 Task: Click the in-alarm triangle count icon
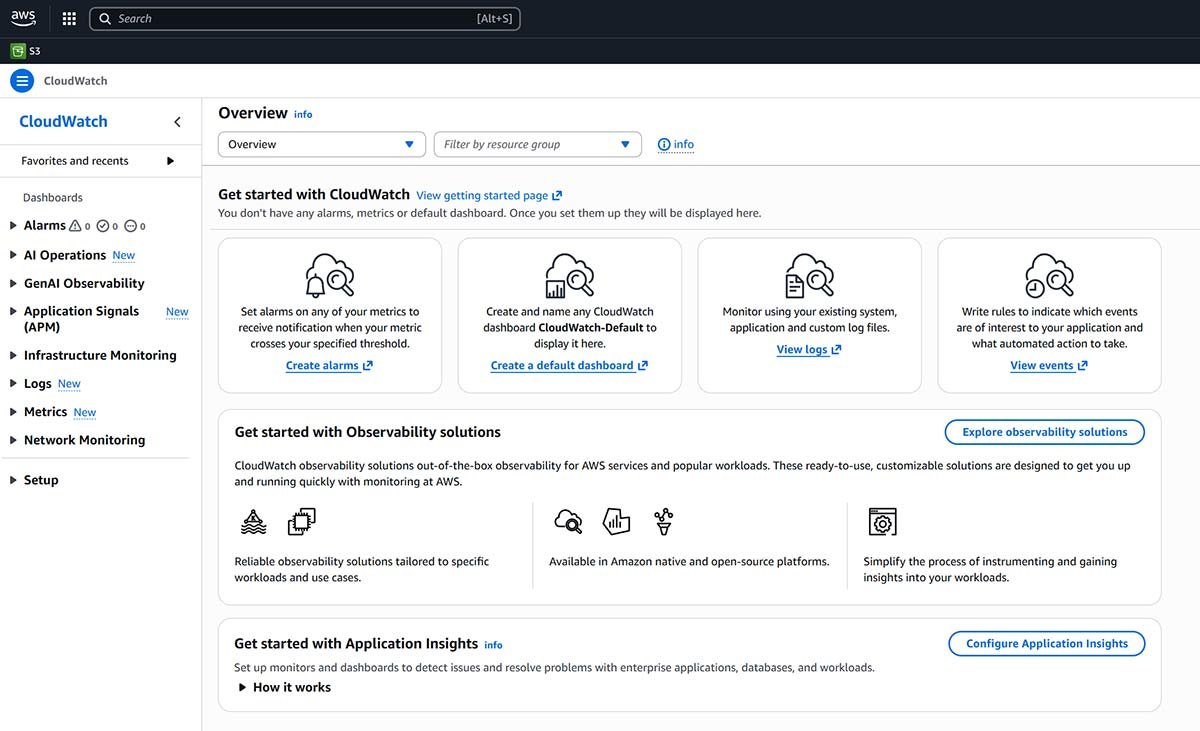[75, 226]
